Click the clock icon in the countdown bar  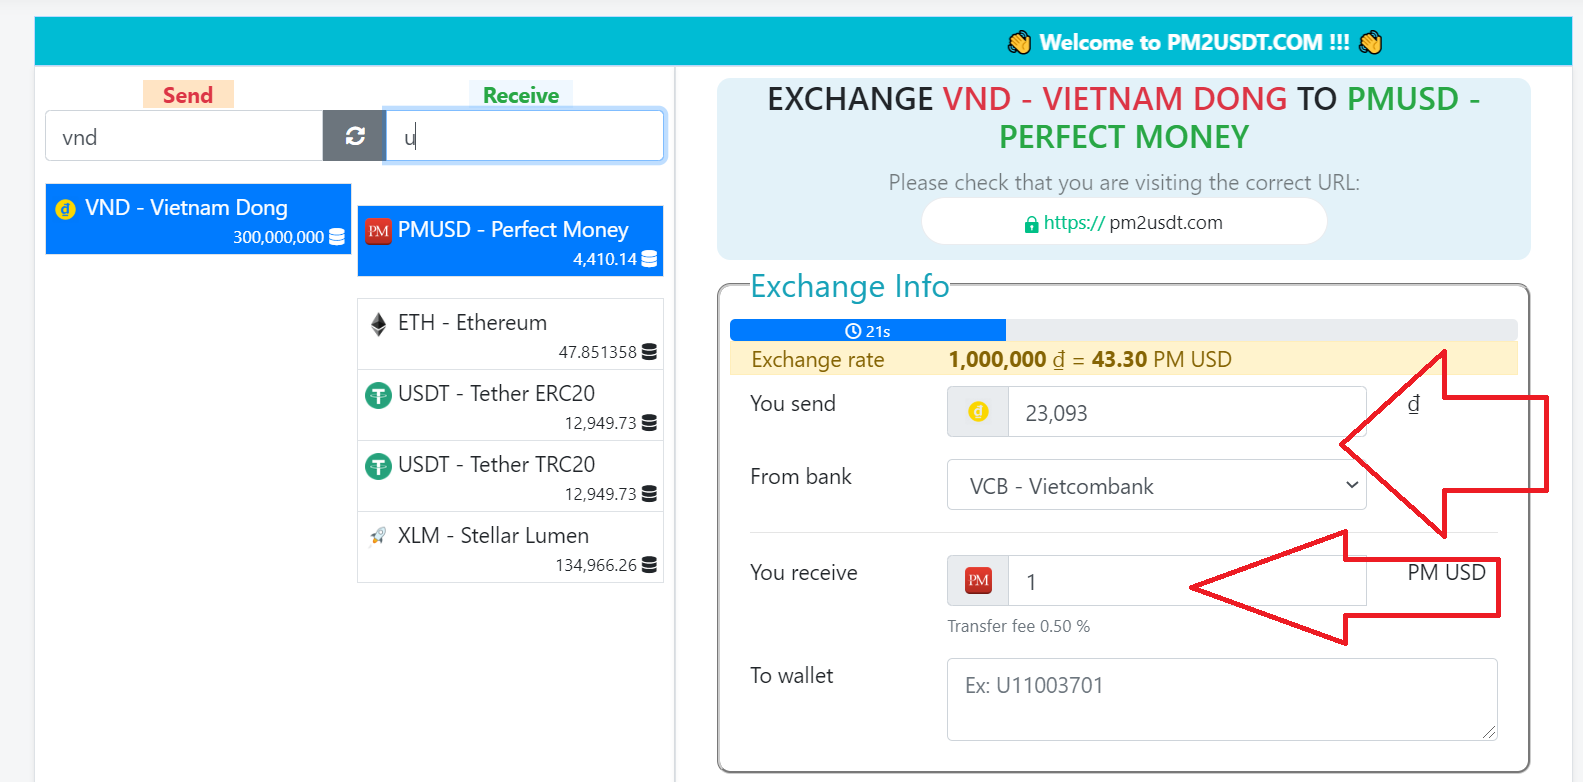tap(853, 331)
